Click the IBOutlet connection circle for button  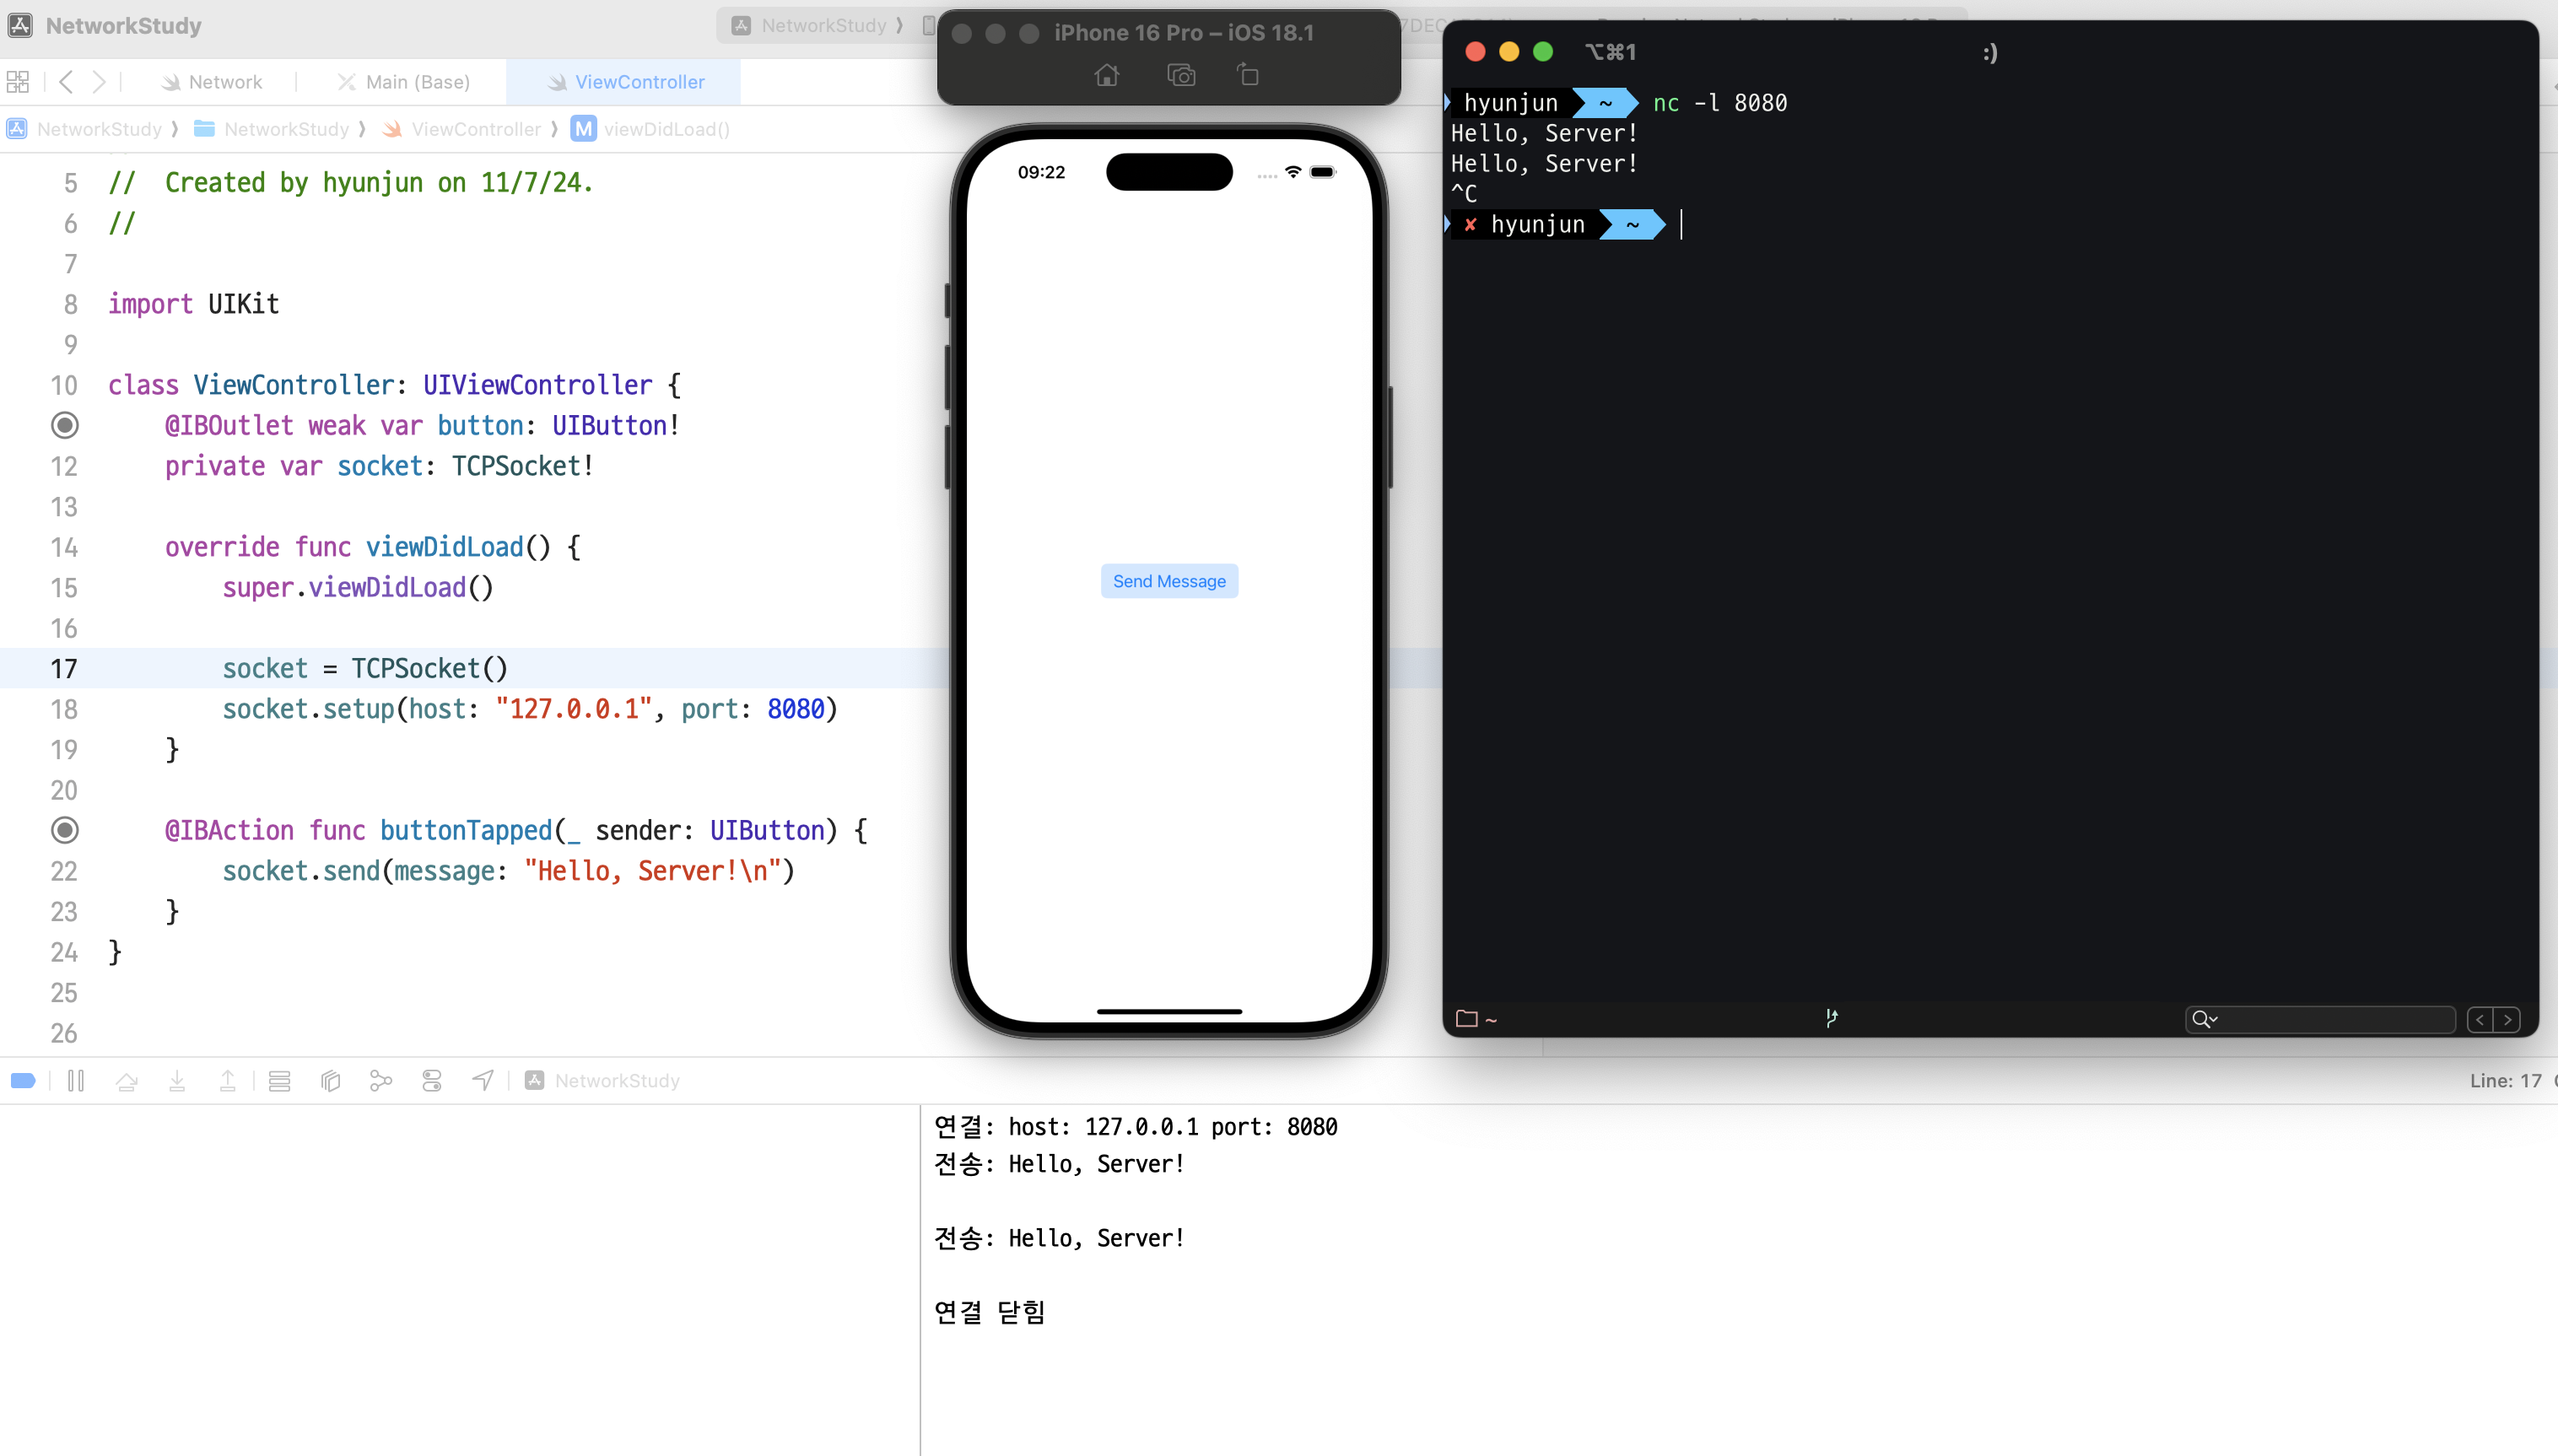(x=65, y=425)
